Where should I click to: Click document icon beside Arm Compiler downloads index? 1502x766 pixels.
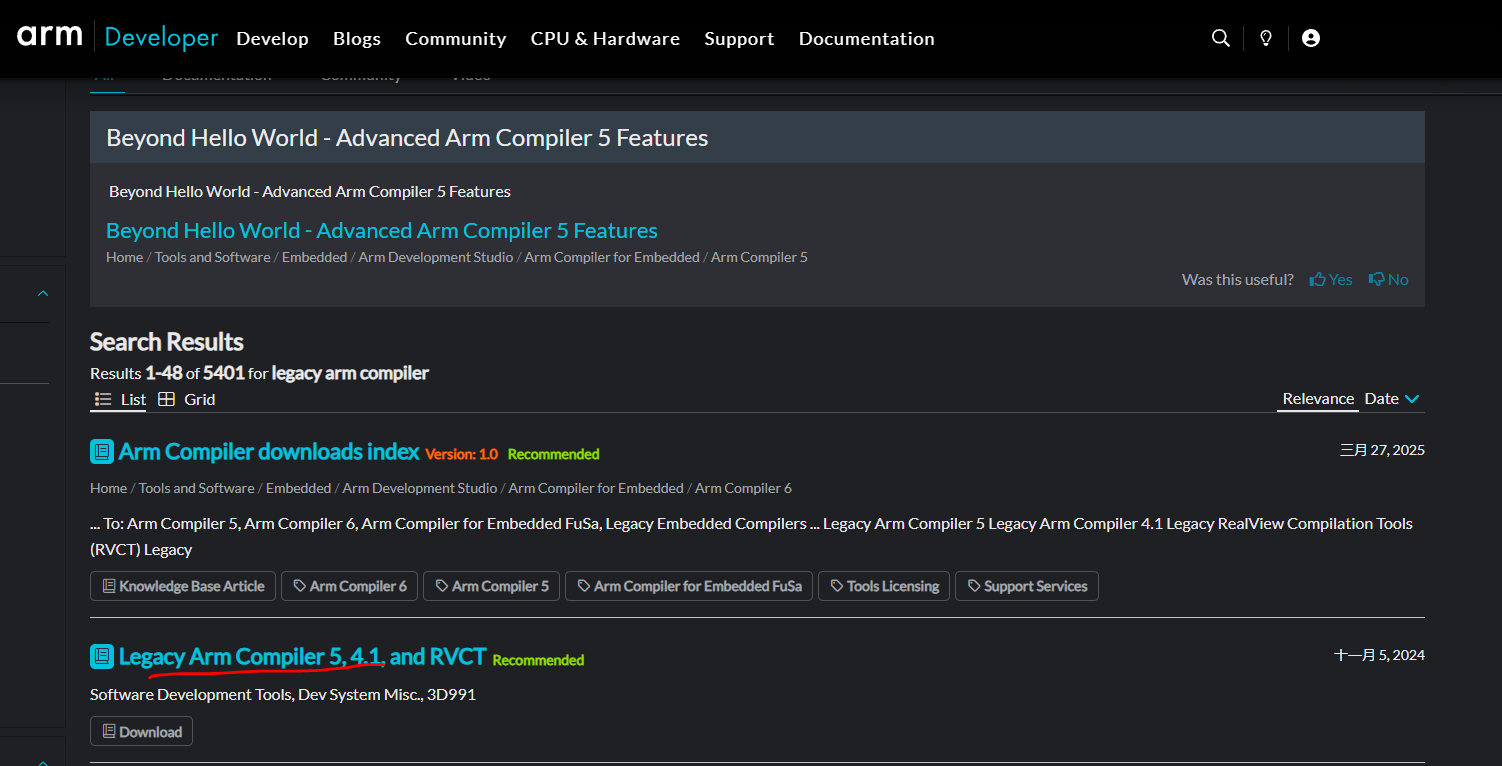(102, 452)
